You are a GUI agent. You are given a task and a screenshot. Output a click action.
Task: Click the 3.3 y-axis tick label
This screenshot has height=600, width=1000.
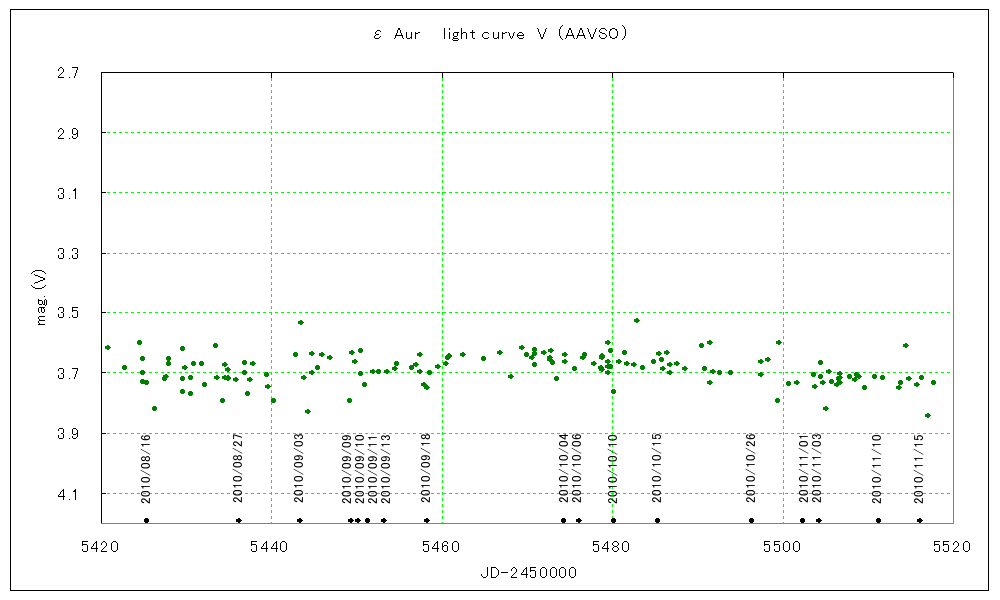(69, 253)
